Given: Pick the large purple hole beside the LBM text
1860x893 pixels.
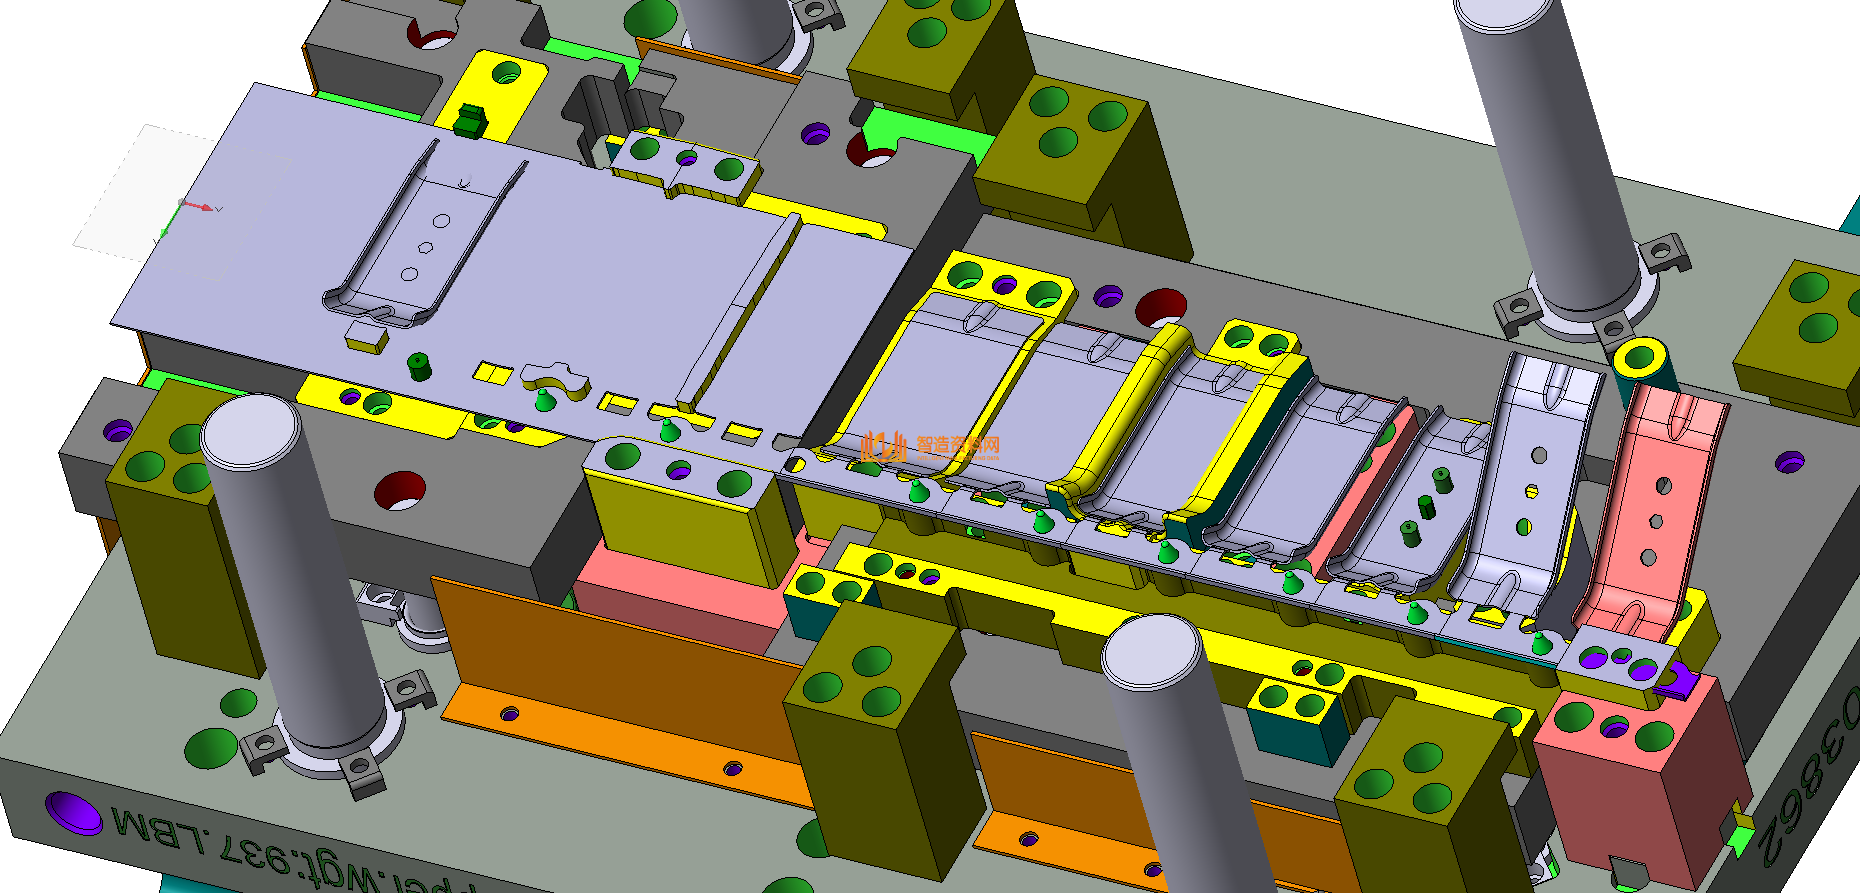Looking at the screenshot, I should pos(73,812).
